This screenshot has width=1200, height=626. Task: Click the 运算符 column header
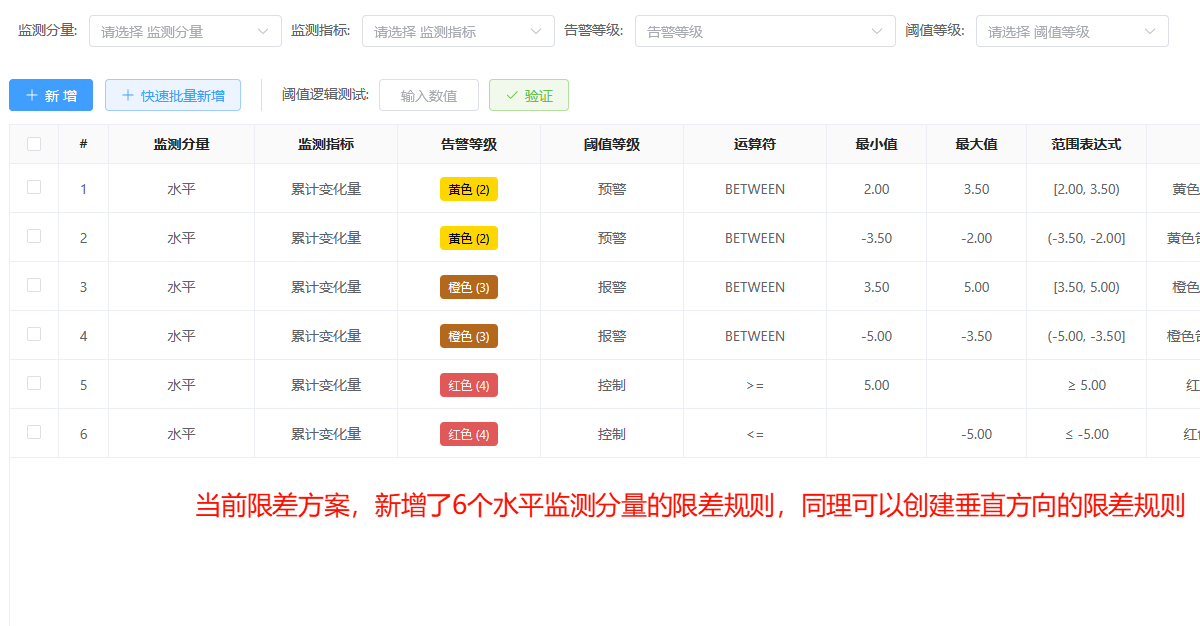click(x=755, y=144)
